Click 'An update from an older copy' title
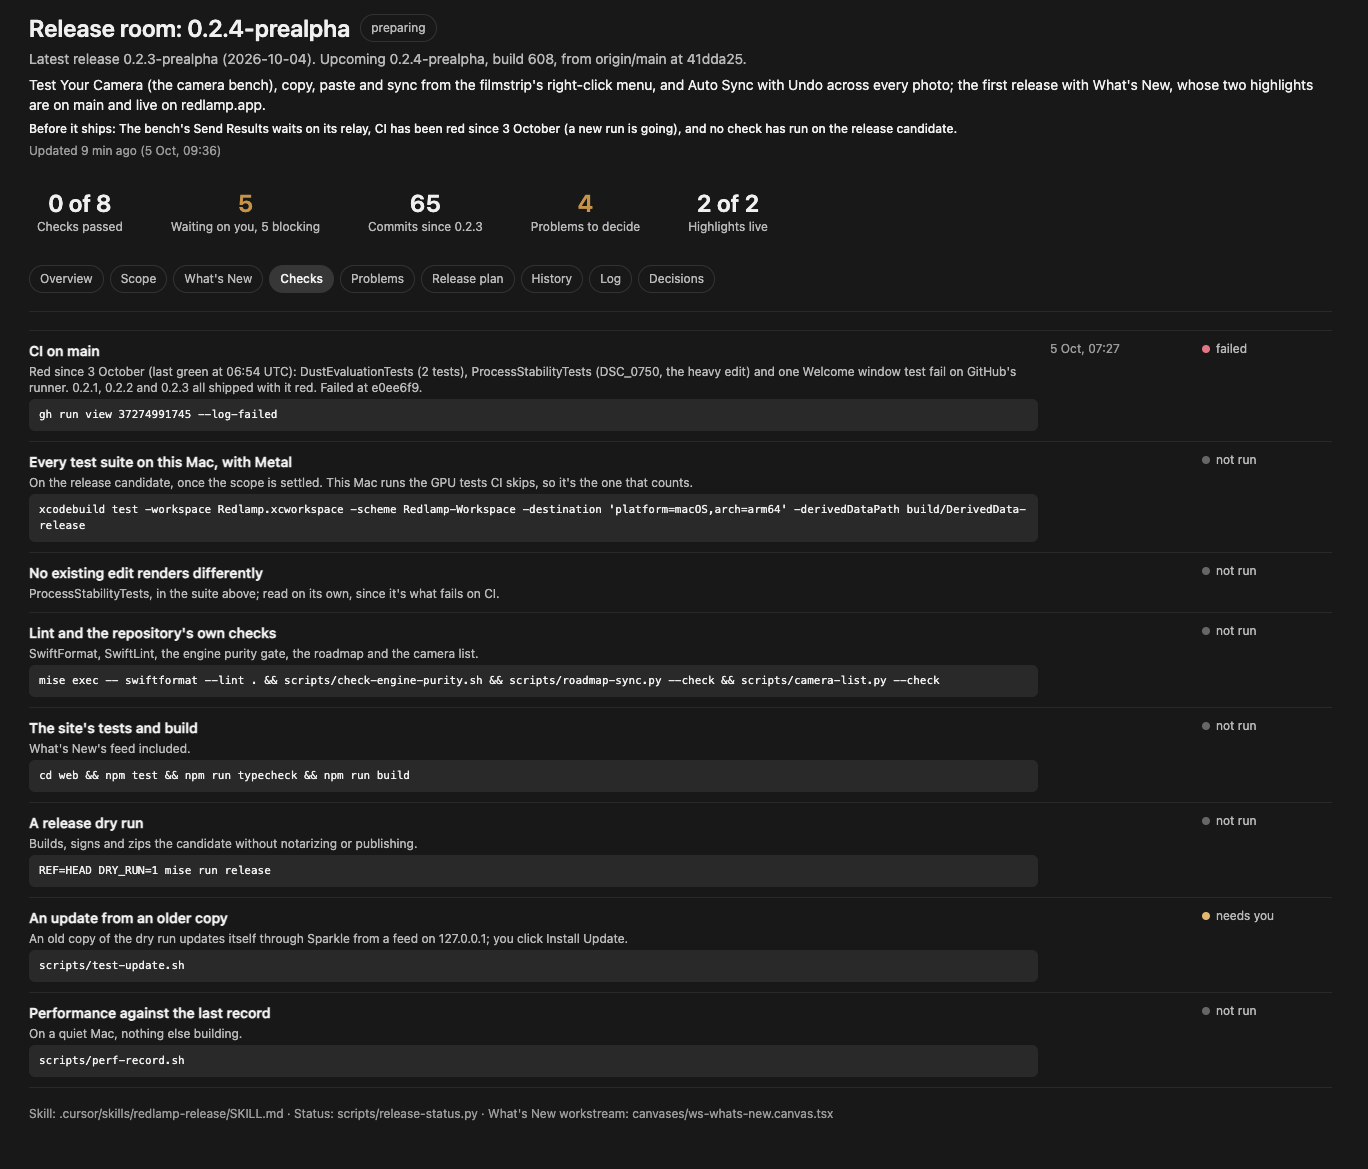Image resolution: width=1368 pixels, height=1169 pixels. coord(128,918)
